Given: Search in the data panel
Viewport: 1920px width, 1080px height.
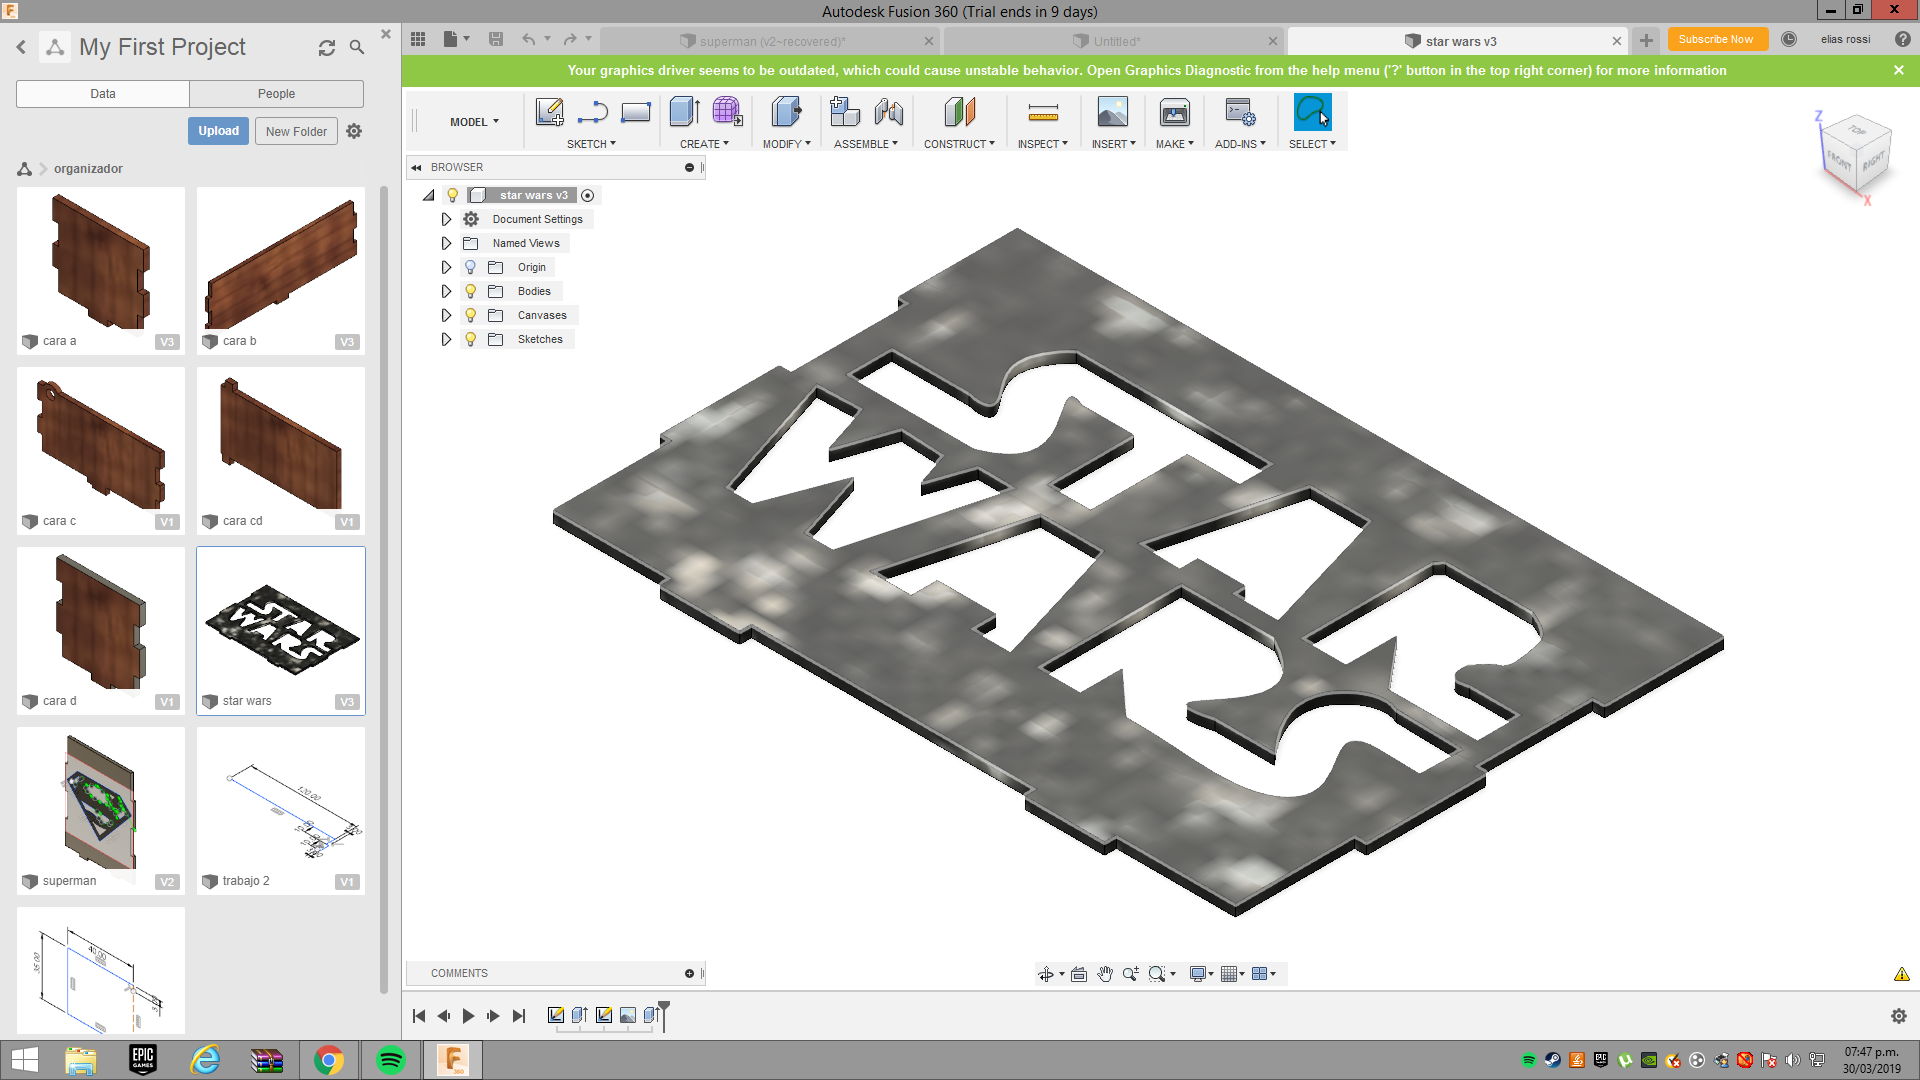Looking at the screenshot, I should pos(357,47).
